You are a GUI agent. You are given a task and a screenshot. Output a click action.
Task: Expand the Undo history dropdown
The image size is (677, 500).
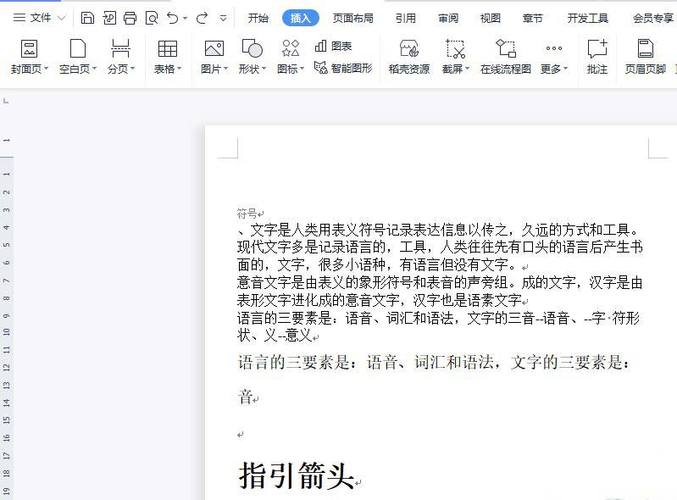click(x=185, y=19)
